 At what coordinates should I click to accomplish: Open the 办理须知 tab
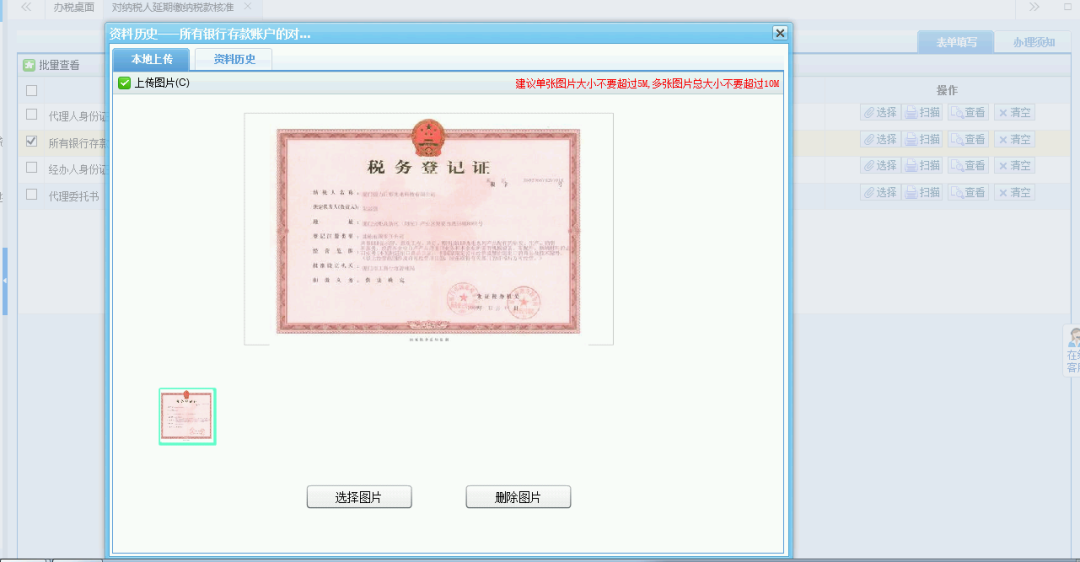coord(1034,42)
